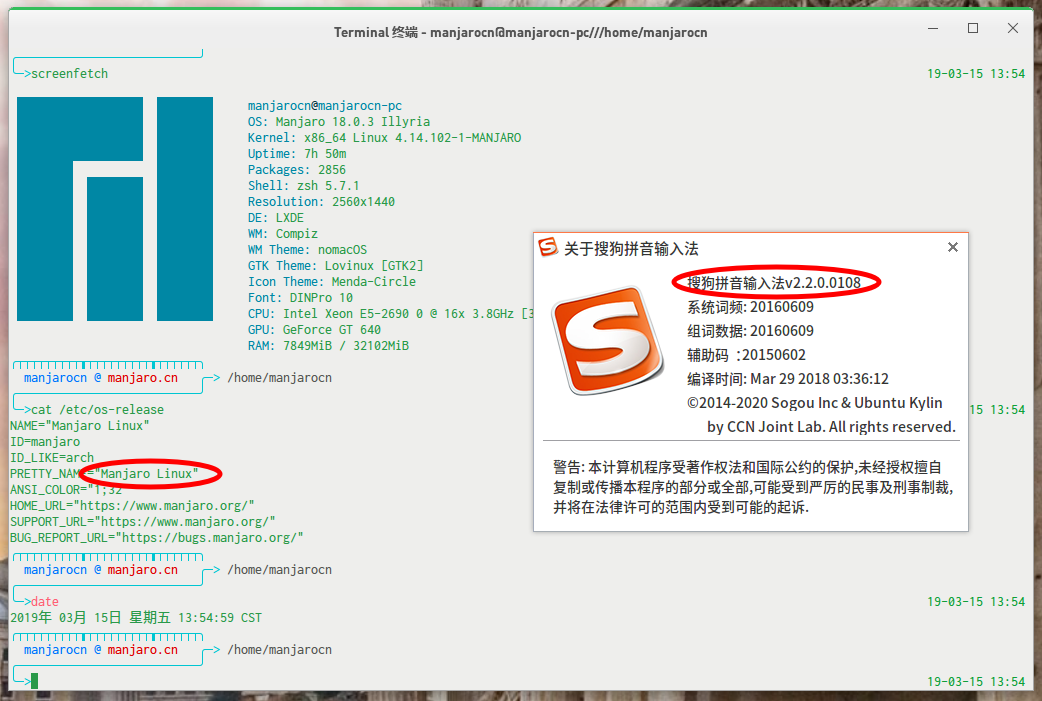Viewport: 1042px width, 701px height.
Task: Click the 'Uptime: 7h 50m' line
Action: coord(297,153)
